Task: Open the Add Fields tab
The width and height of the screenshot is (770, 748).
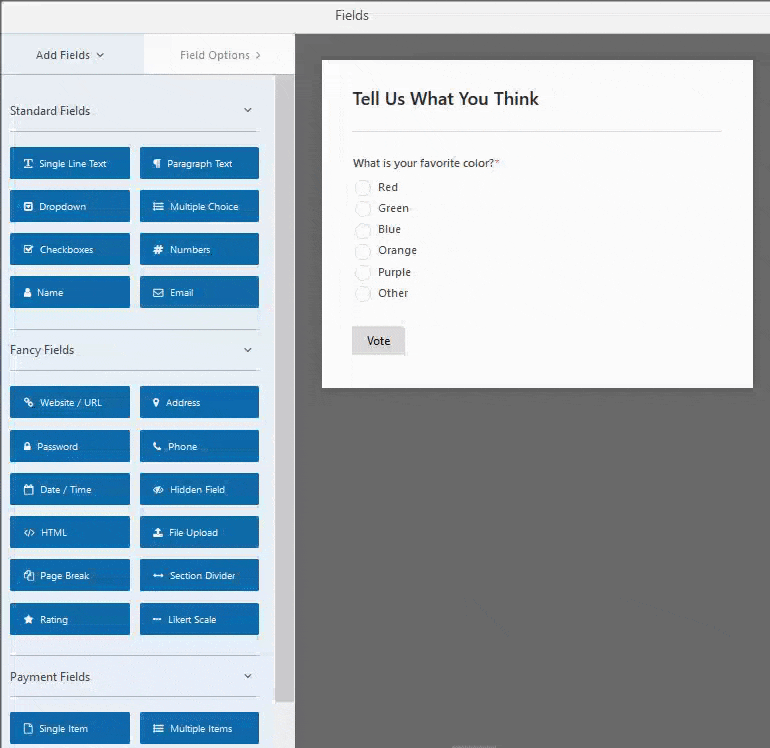Action: (x=70, y=55)
